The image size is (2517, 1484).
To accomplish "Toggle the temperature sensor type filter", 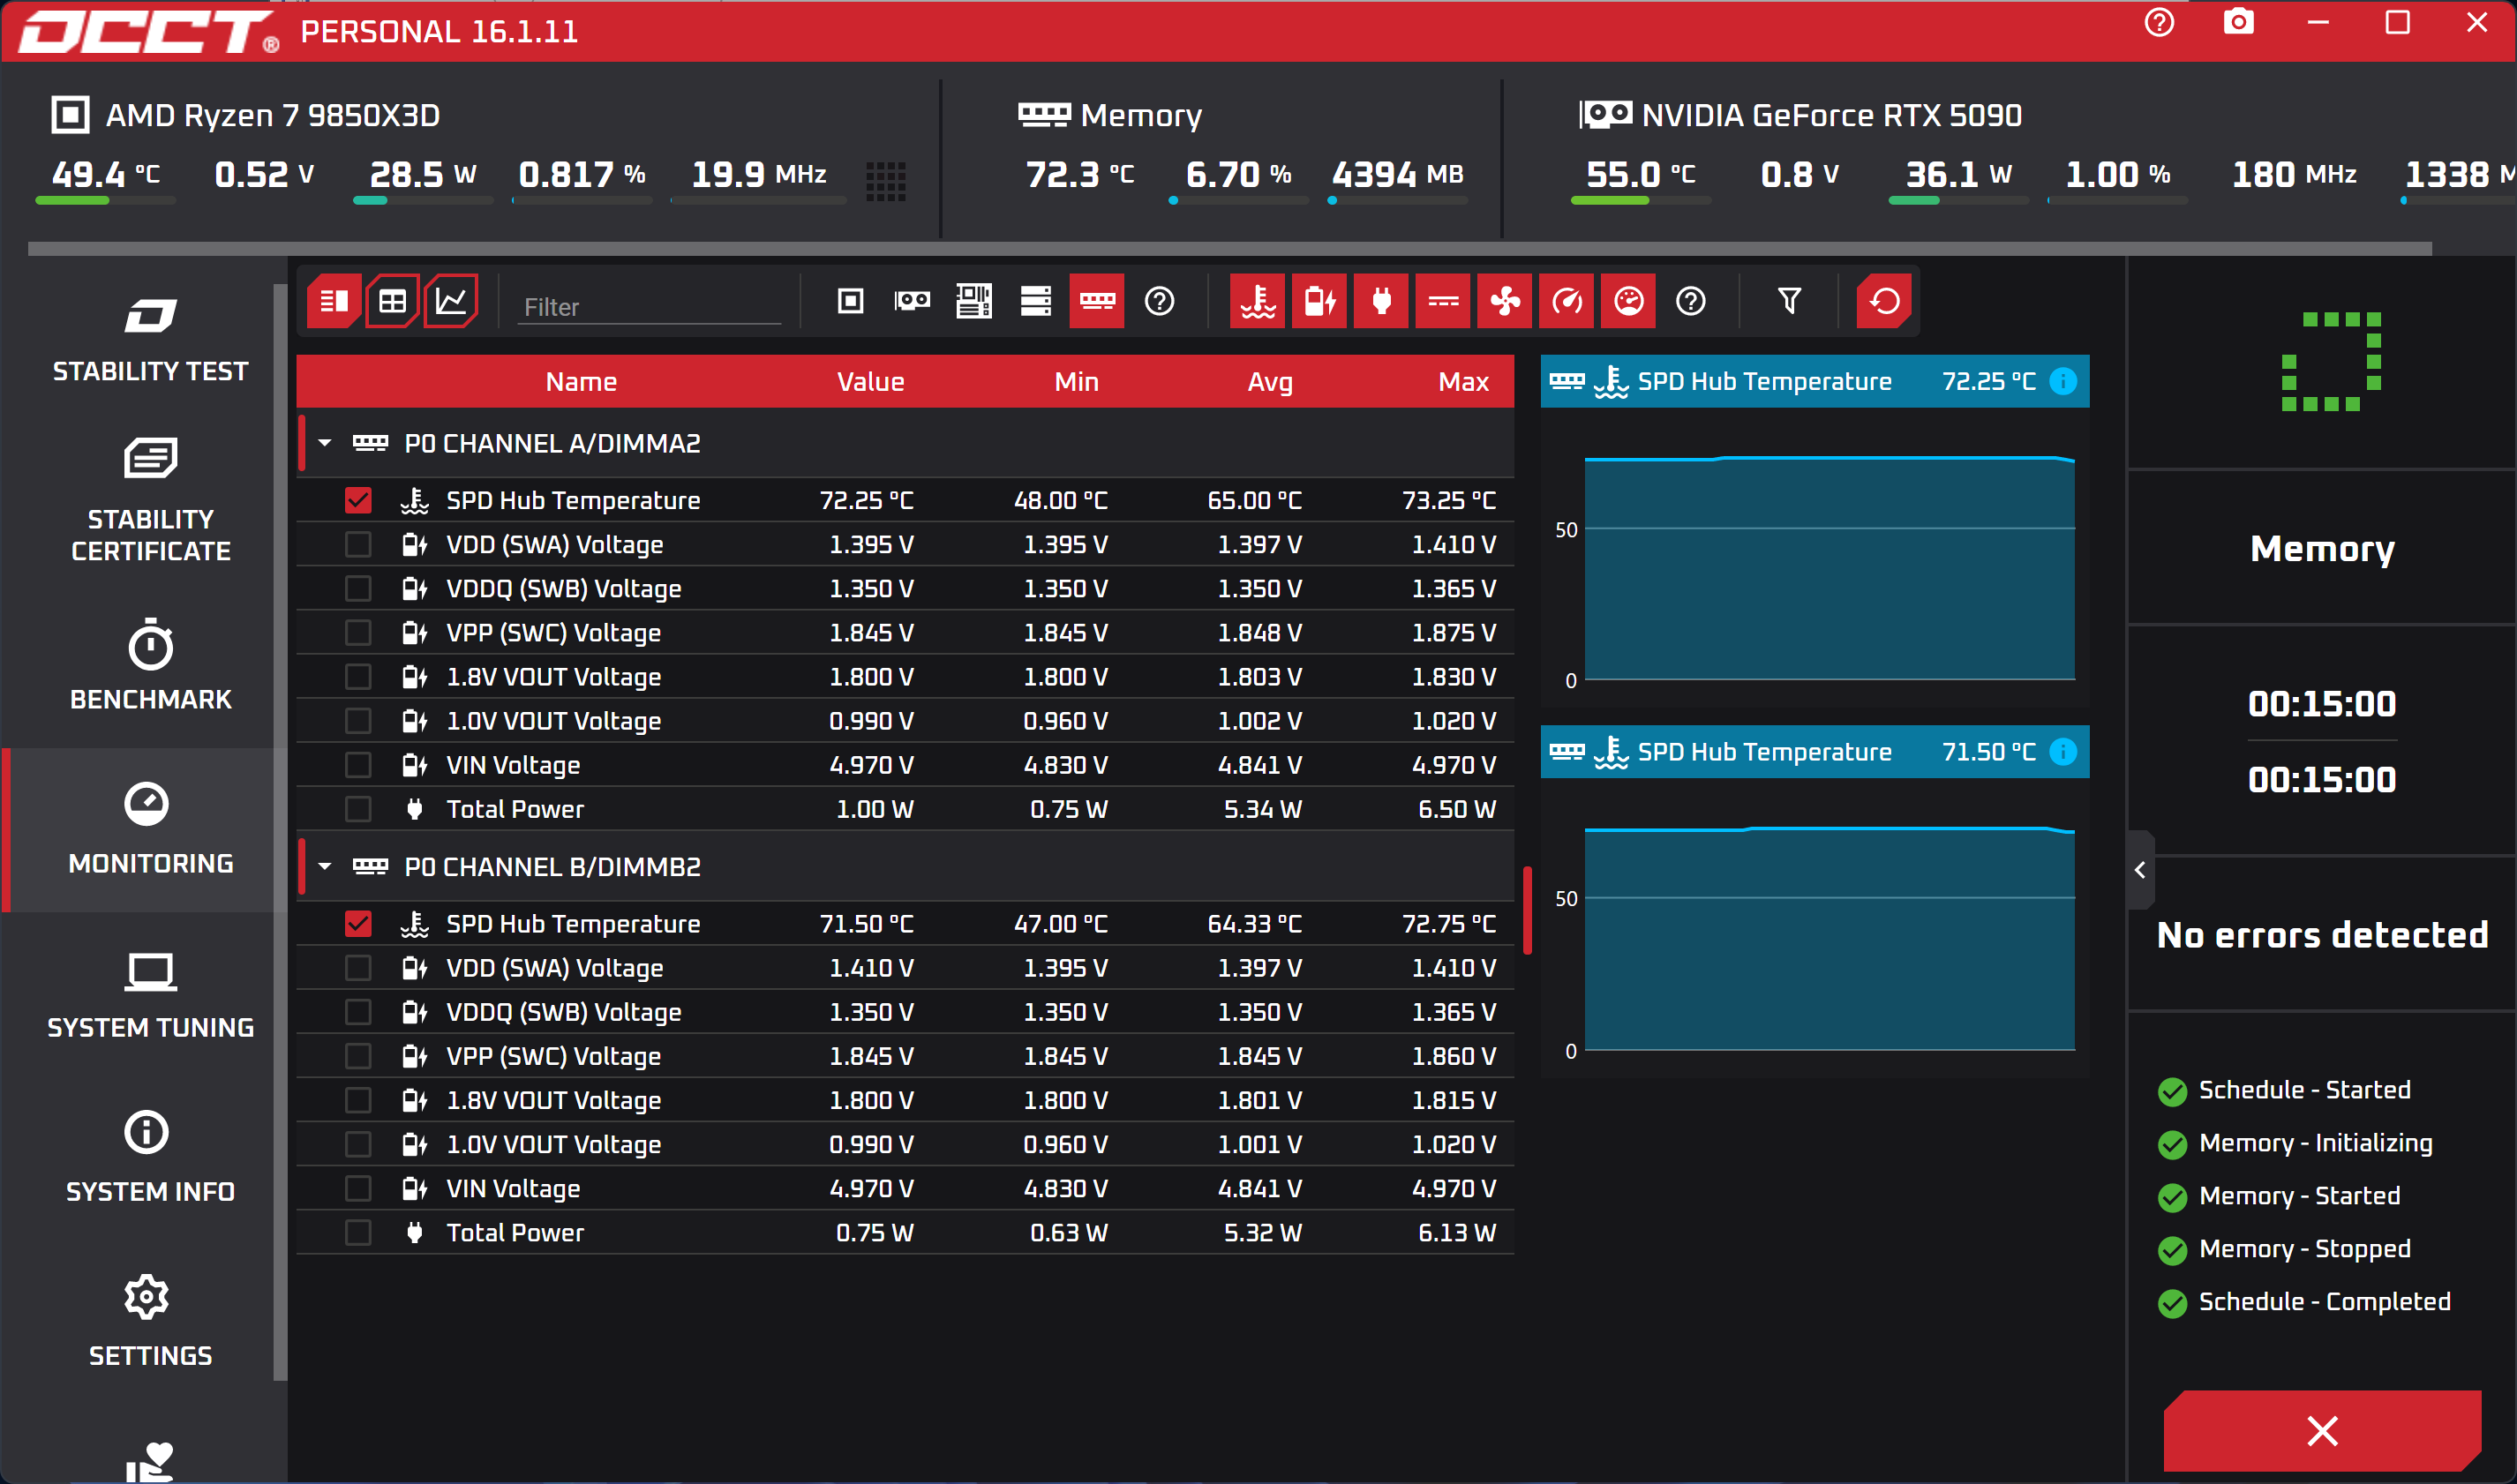I will point(1258,301).
